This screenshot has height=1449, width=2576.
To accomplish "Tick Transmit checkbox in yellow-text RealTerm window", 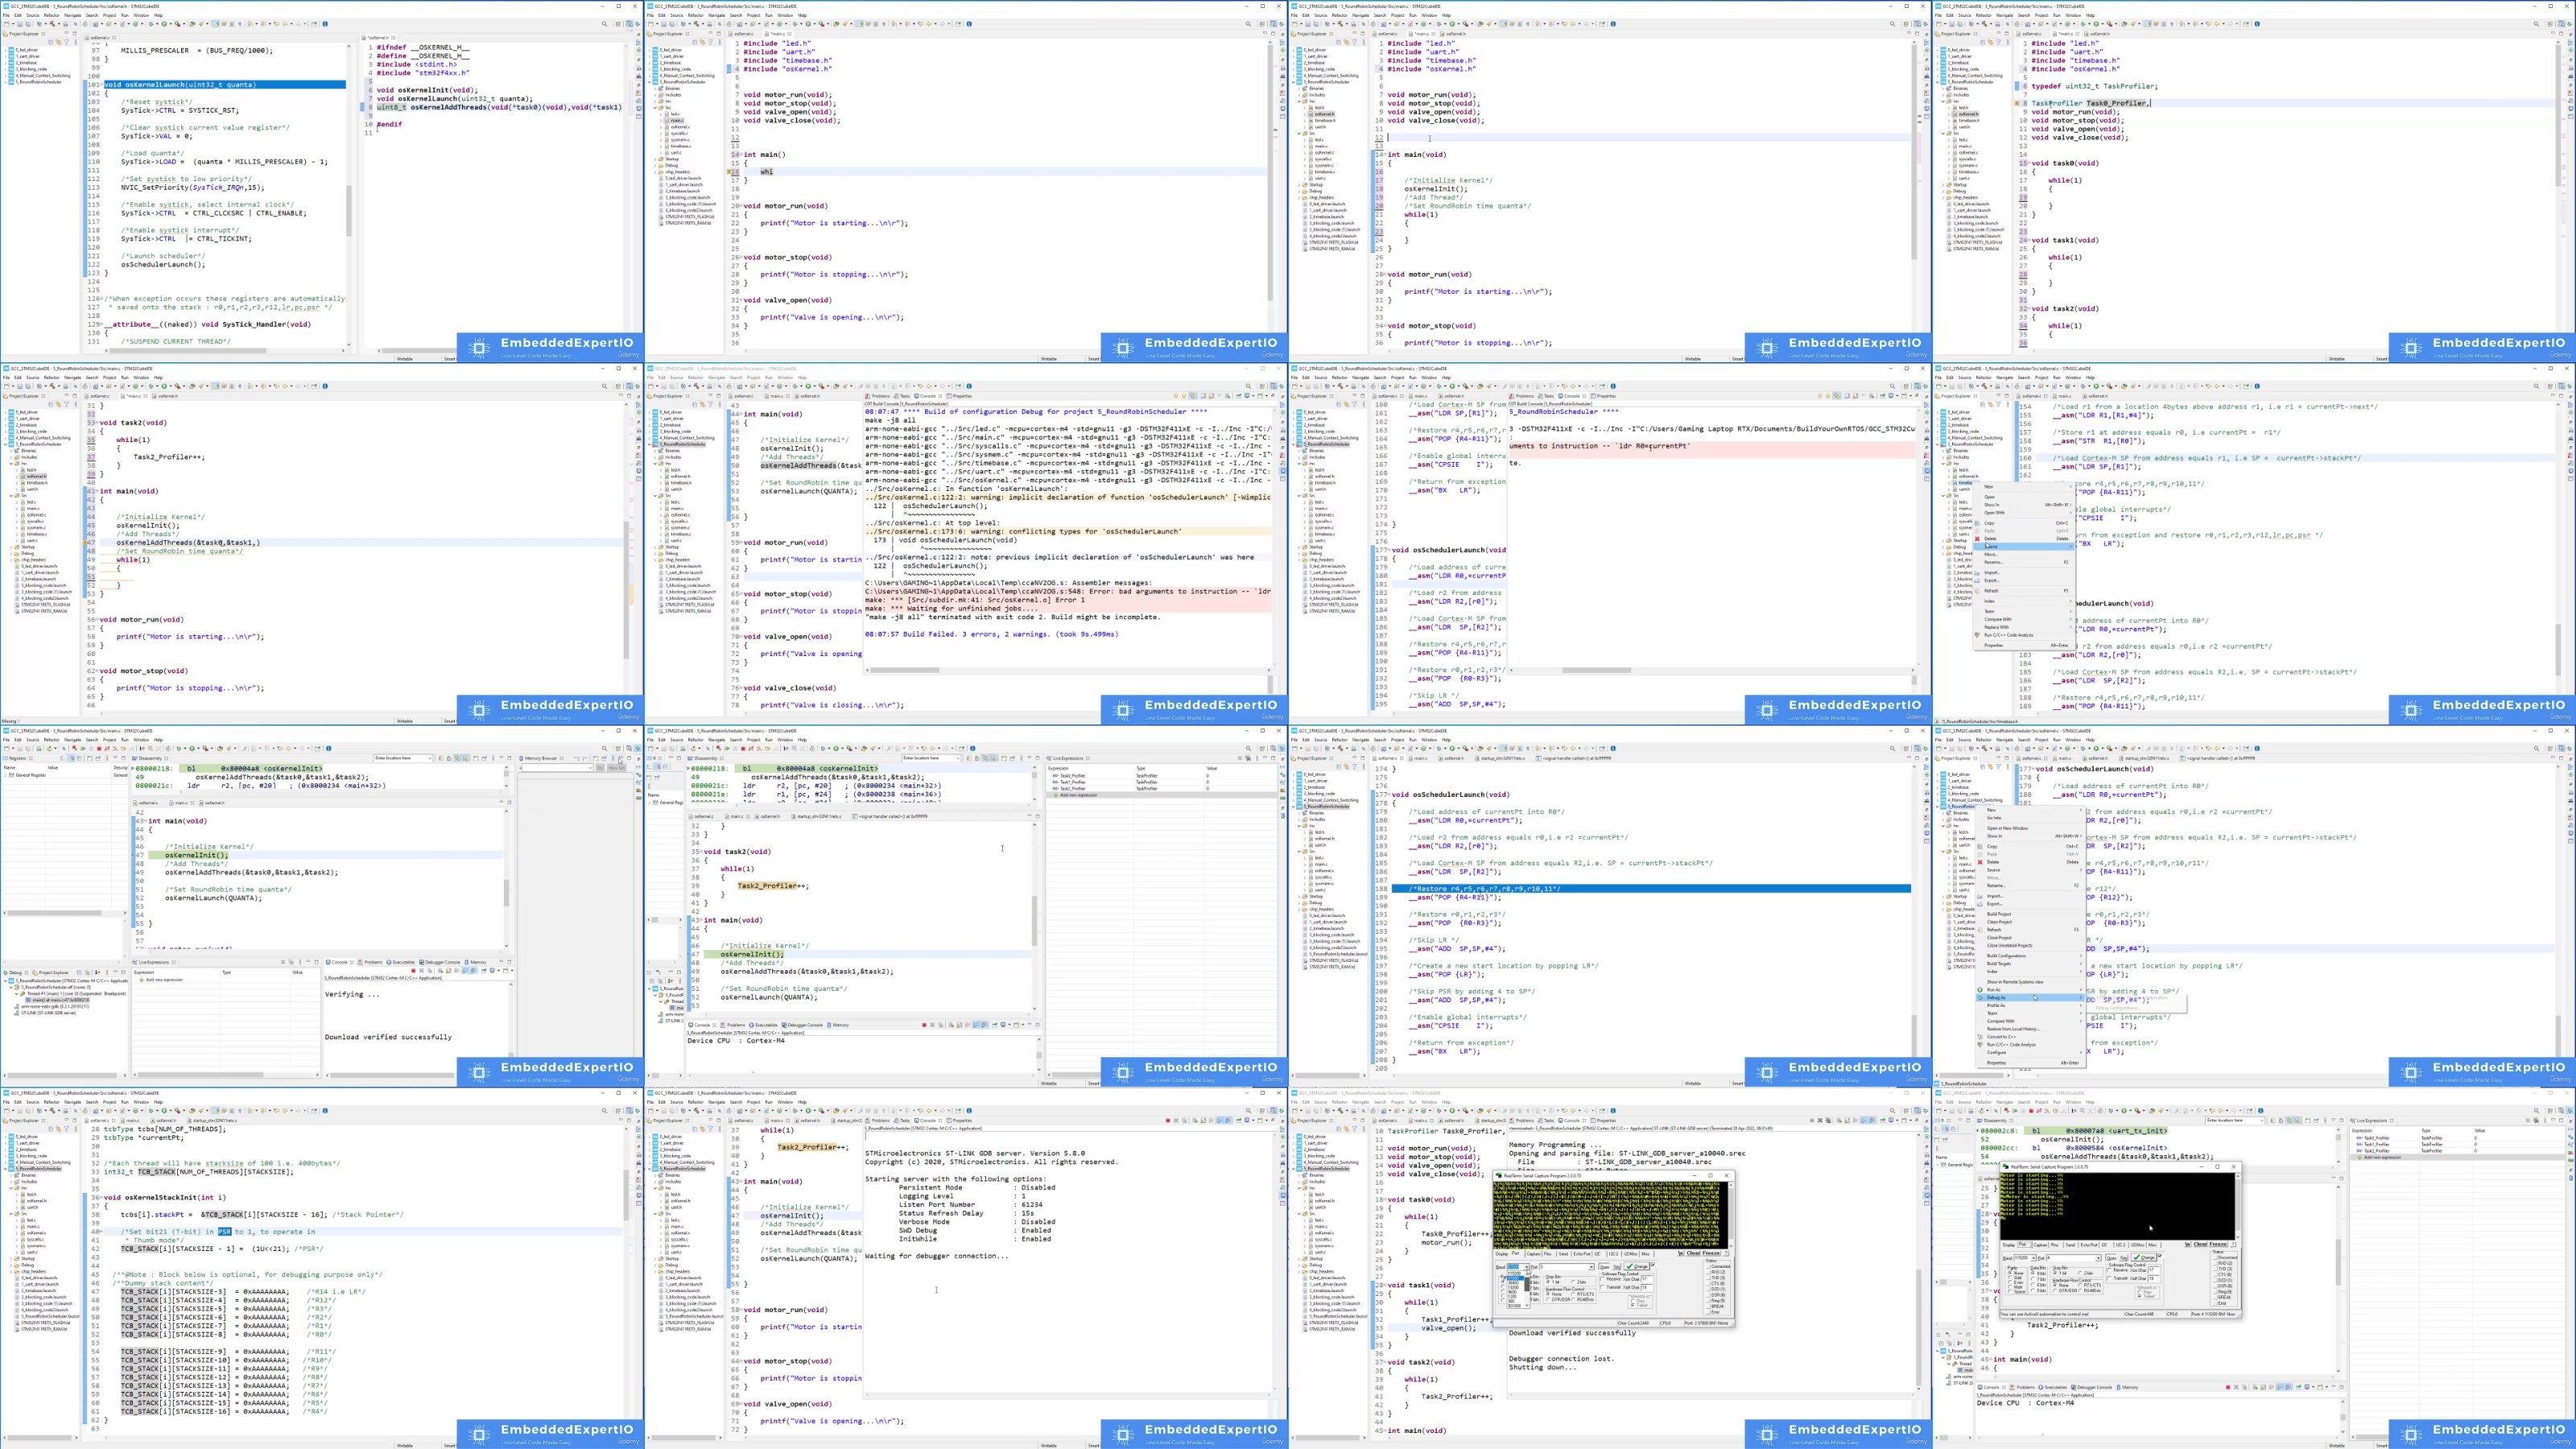I will [1603, 1288].
